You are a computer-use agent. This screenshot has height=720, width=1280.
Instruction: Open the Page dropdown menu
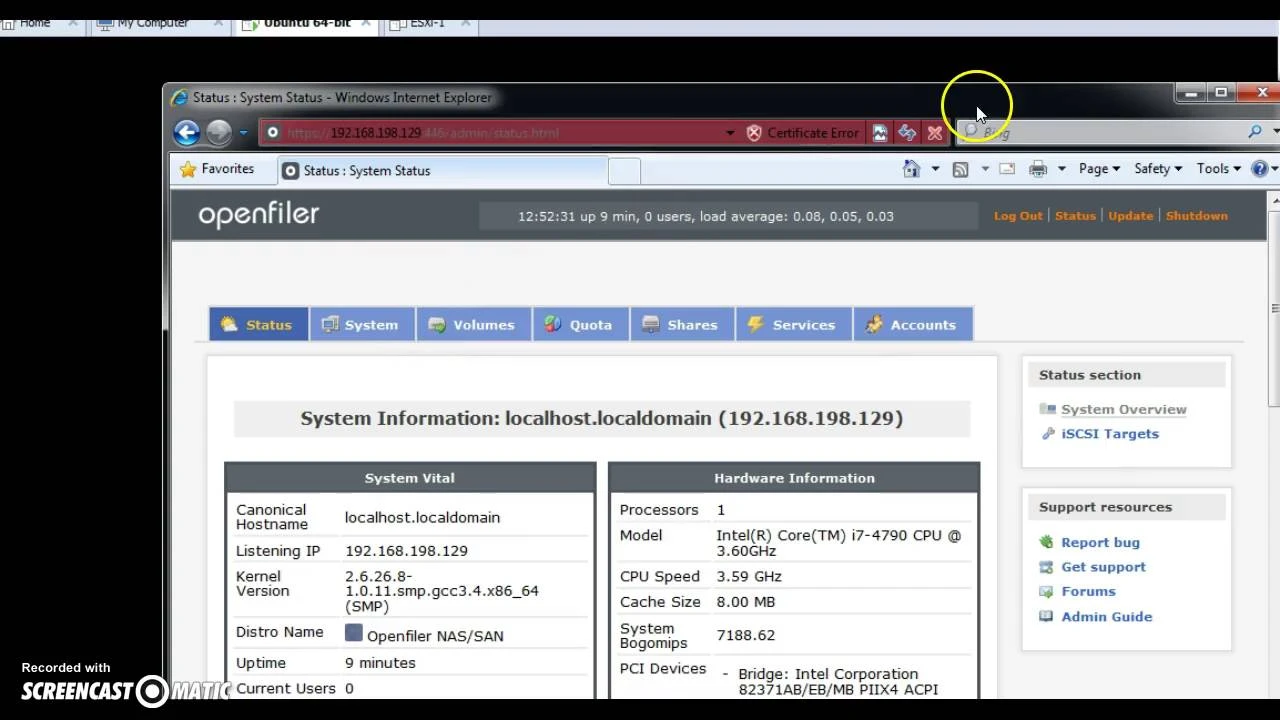point(1099,169)
